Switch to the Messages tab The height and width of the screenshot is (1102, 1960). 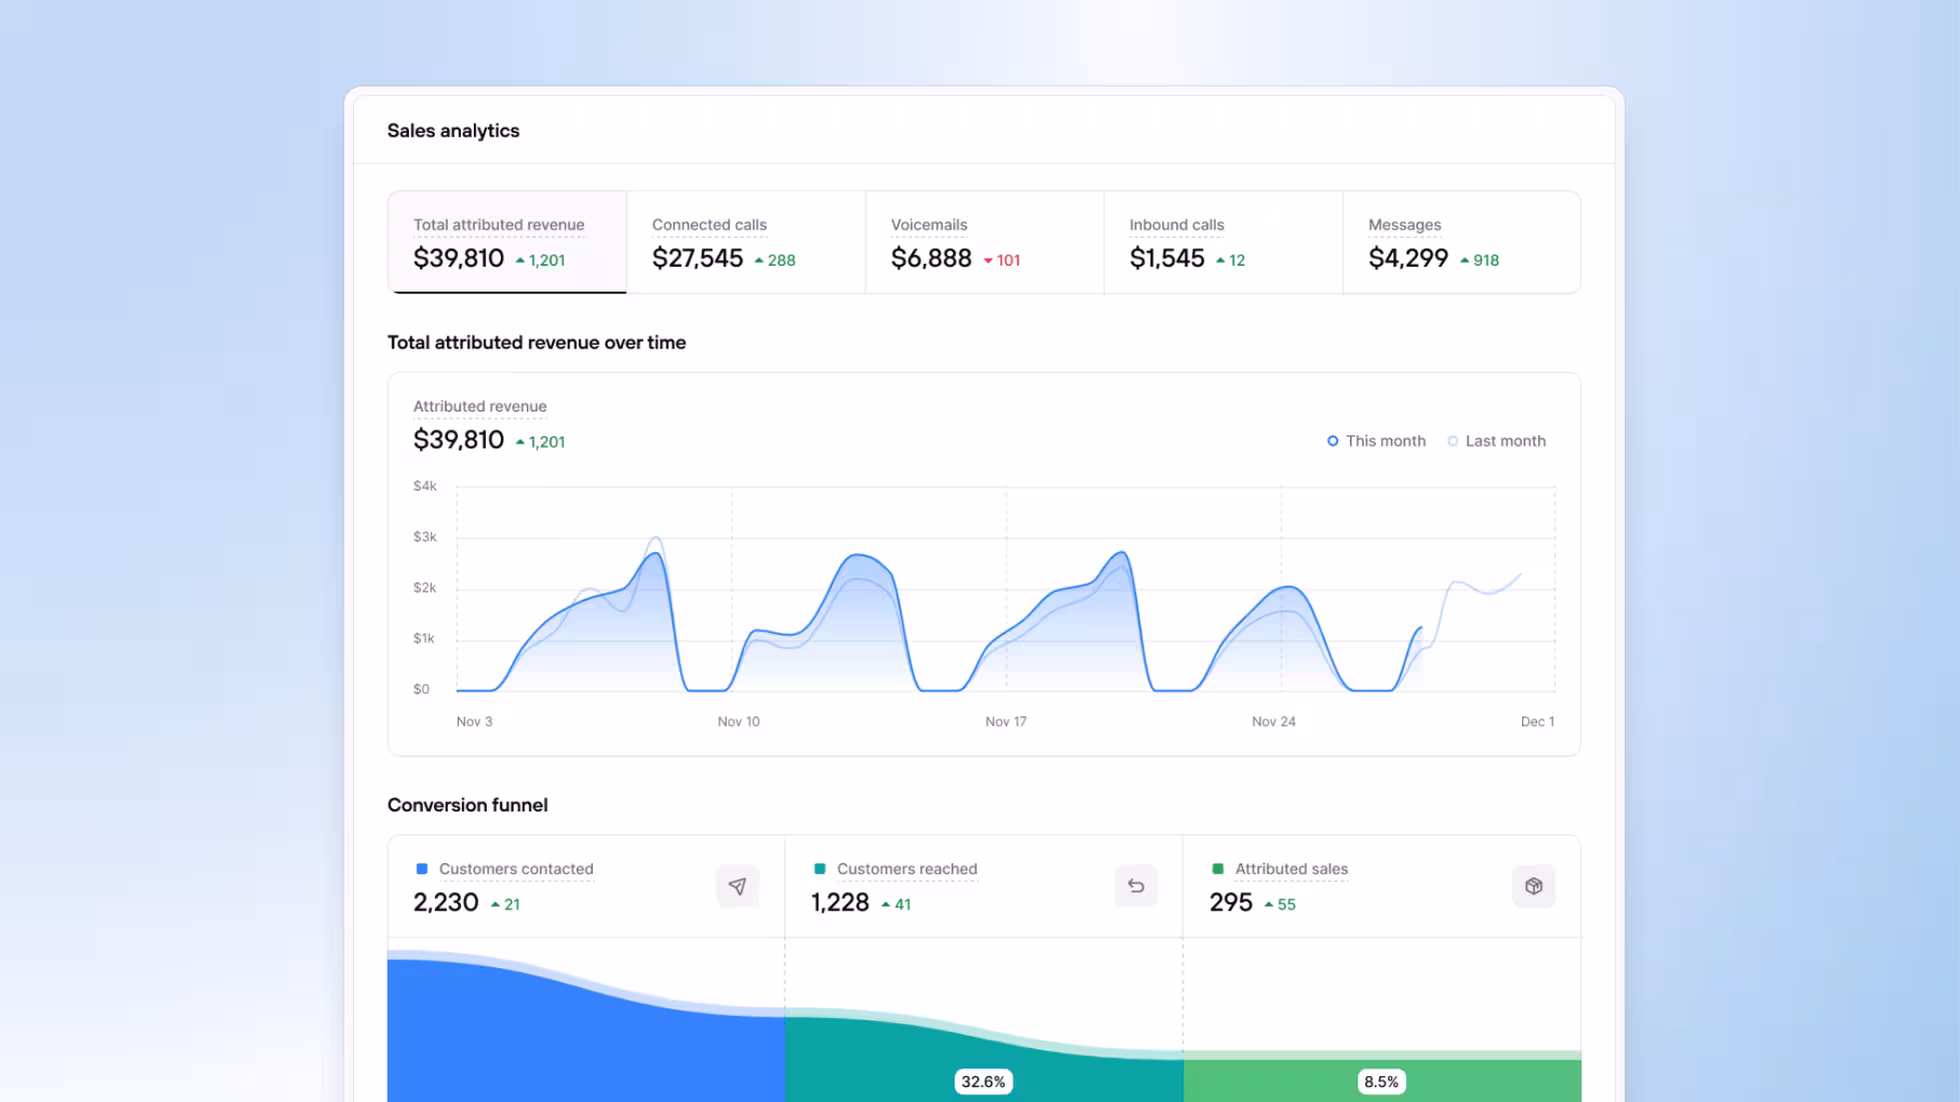pyautogui.click(x=1461, y=242)
